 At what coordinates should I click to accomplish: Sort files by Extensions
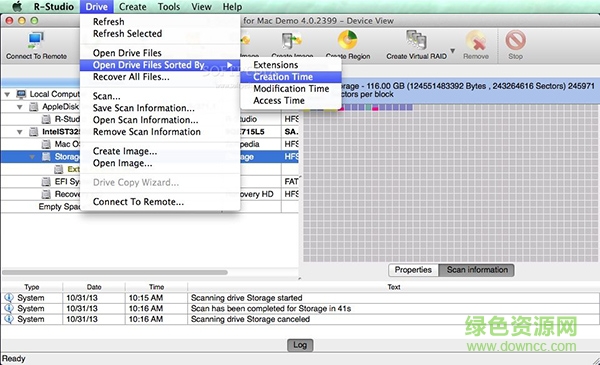pyautogui.click(x=291, y=65)
